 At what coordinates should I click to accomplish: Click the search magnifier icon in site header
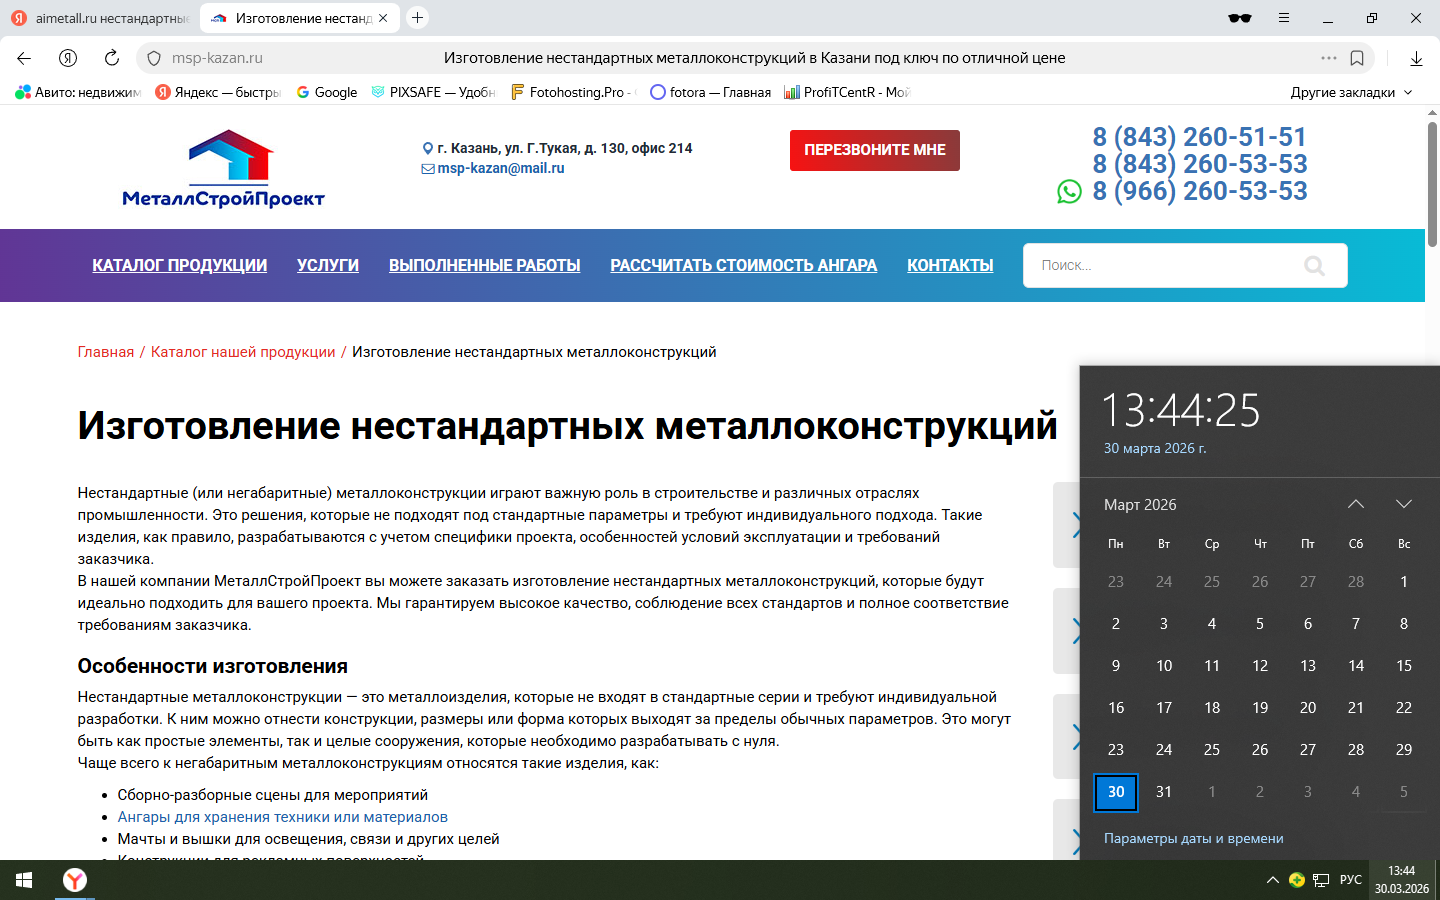point(1314,266)
